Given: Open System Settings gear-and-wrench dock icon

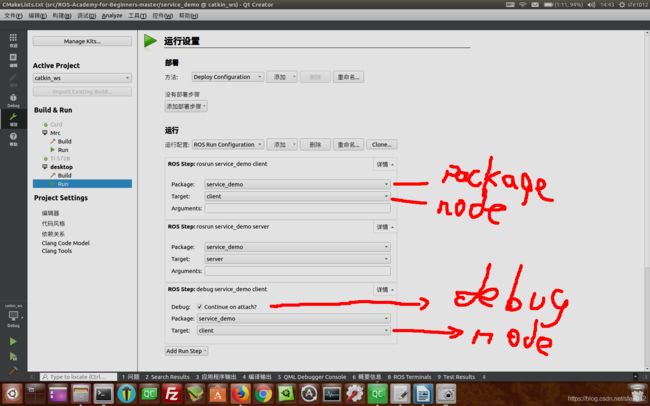Looking at the screenshot, I should coord(354,394).
